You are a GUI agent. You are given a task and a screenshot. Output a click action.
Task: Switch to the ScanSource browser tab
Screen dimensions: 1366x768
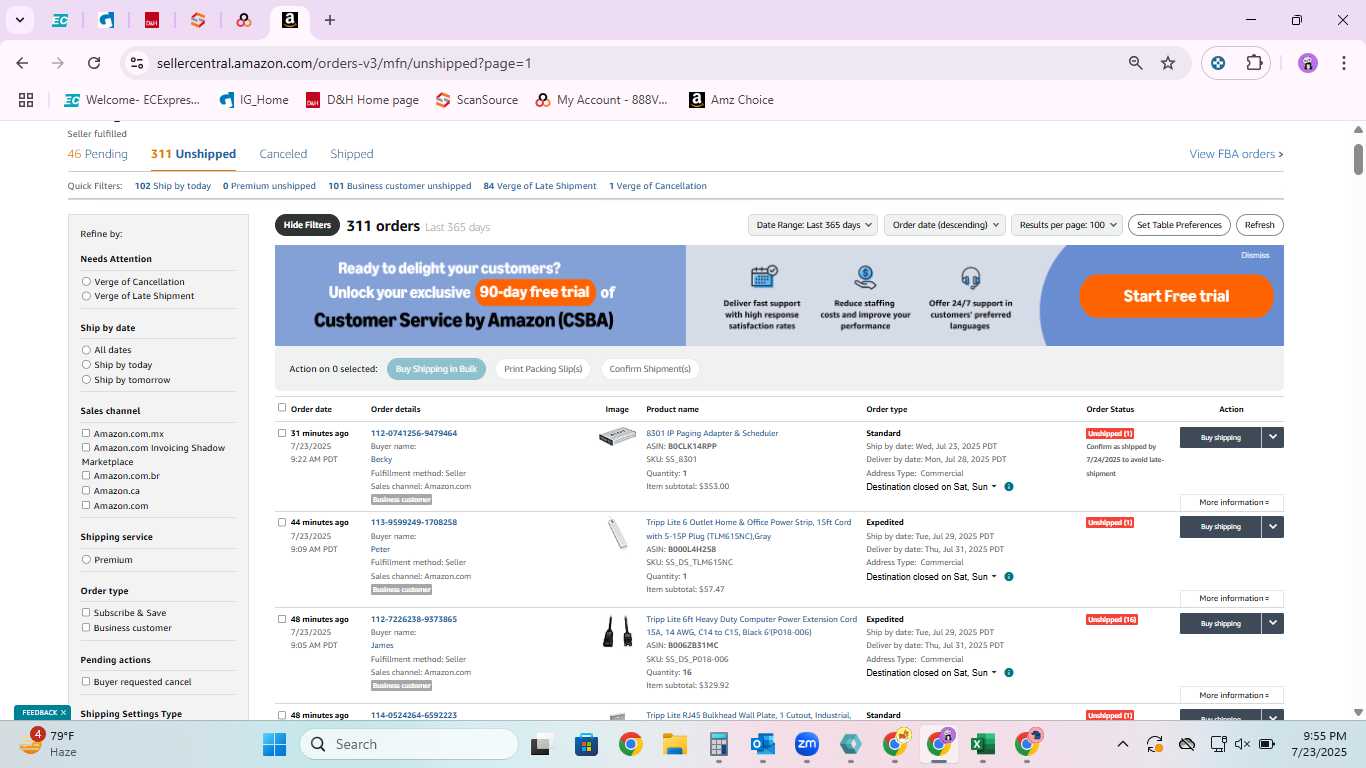click(198, 20)
